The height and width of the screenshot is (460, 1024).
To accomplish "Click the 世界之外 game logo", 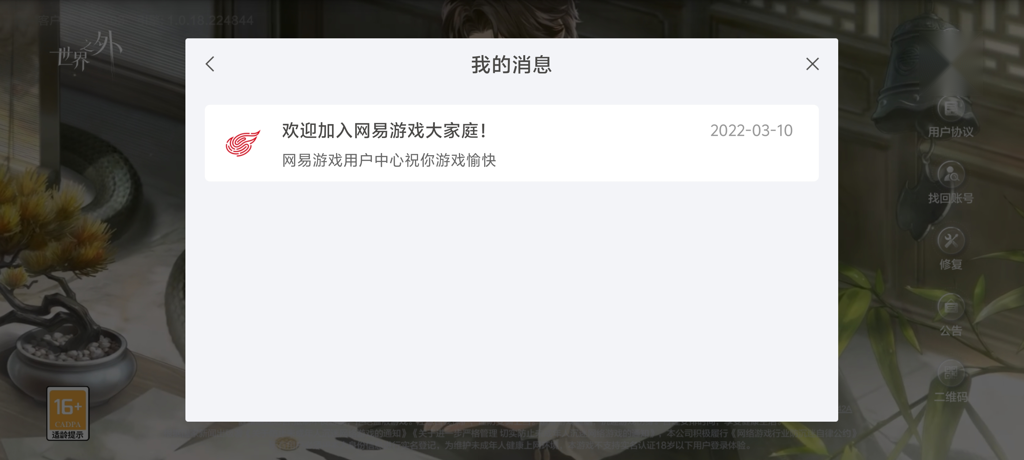I will click(x=86, y=51).
